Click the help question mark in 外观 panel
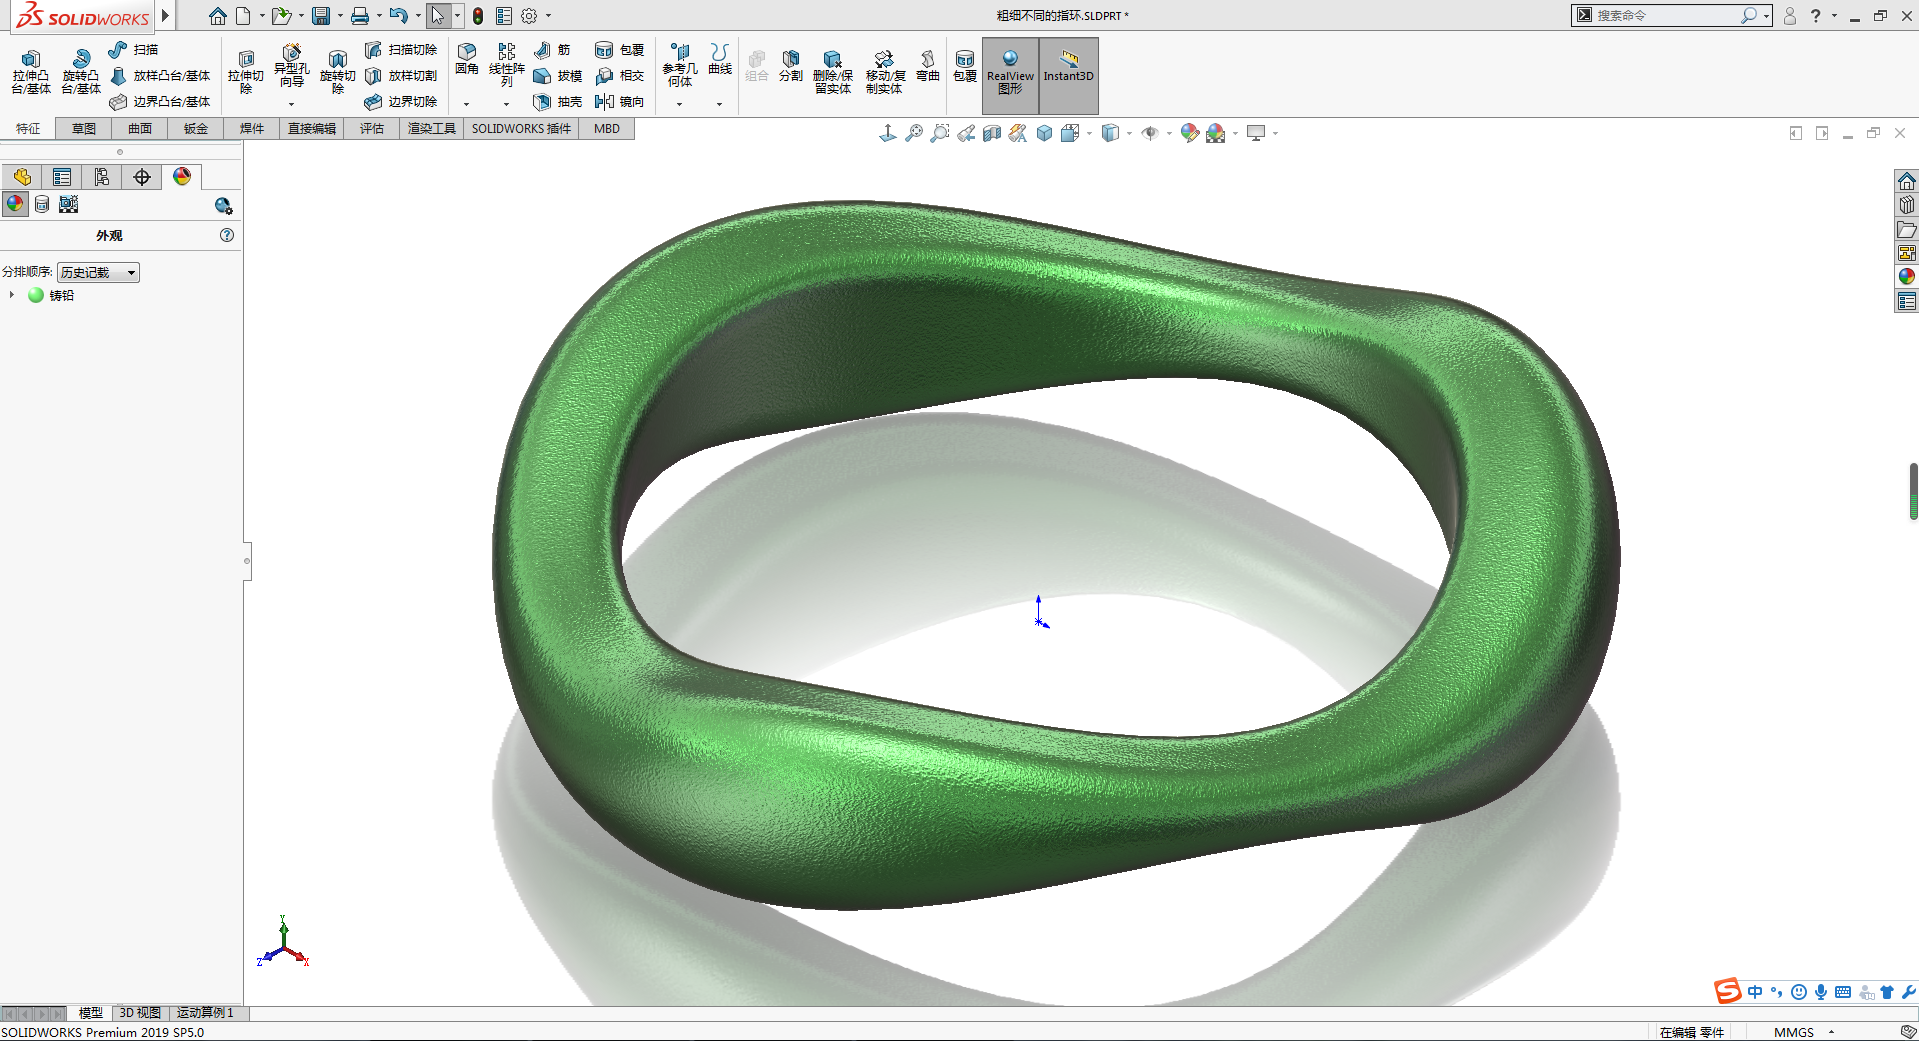1919x1041 pixels. [x=227, y=235]
